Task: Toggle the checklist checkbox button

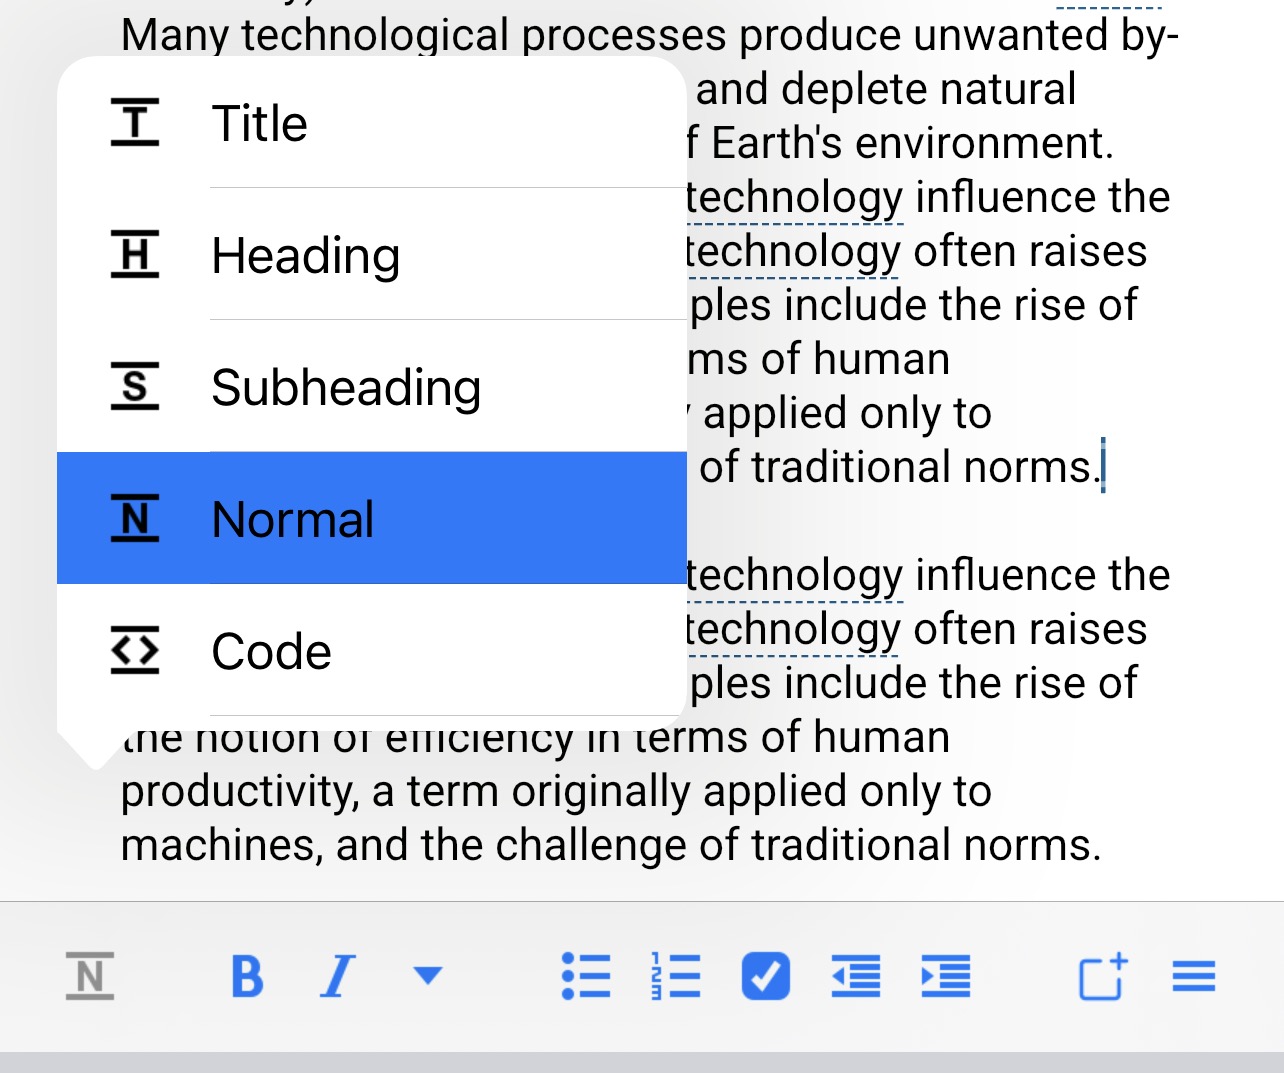Action: pos(766,976)
